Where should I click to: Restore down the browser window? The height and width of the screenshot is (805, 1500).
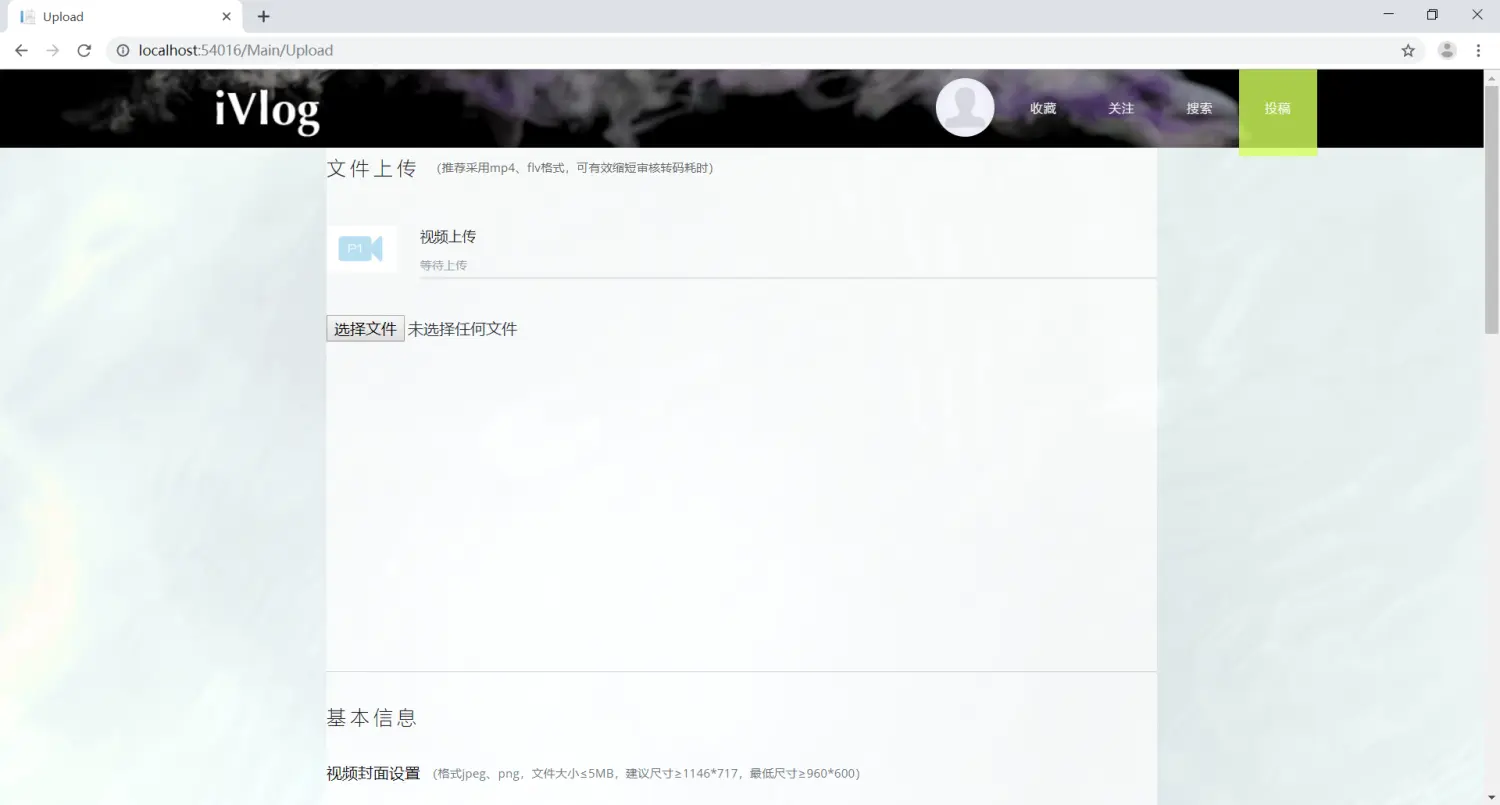[x=1432, y=15]
